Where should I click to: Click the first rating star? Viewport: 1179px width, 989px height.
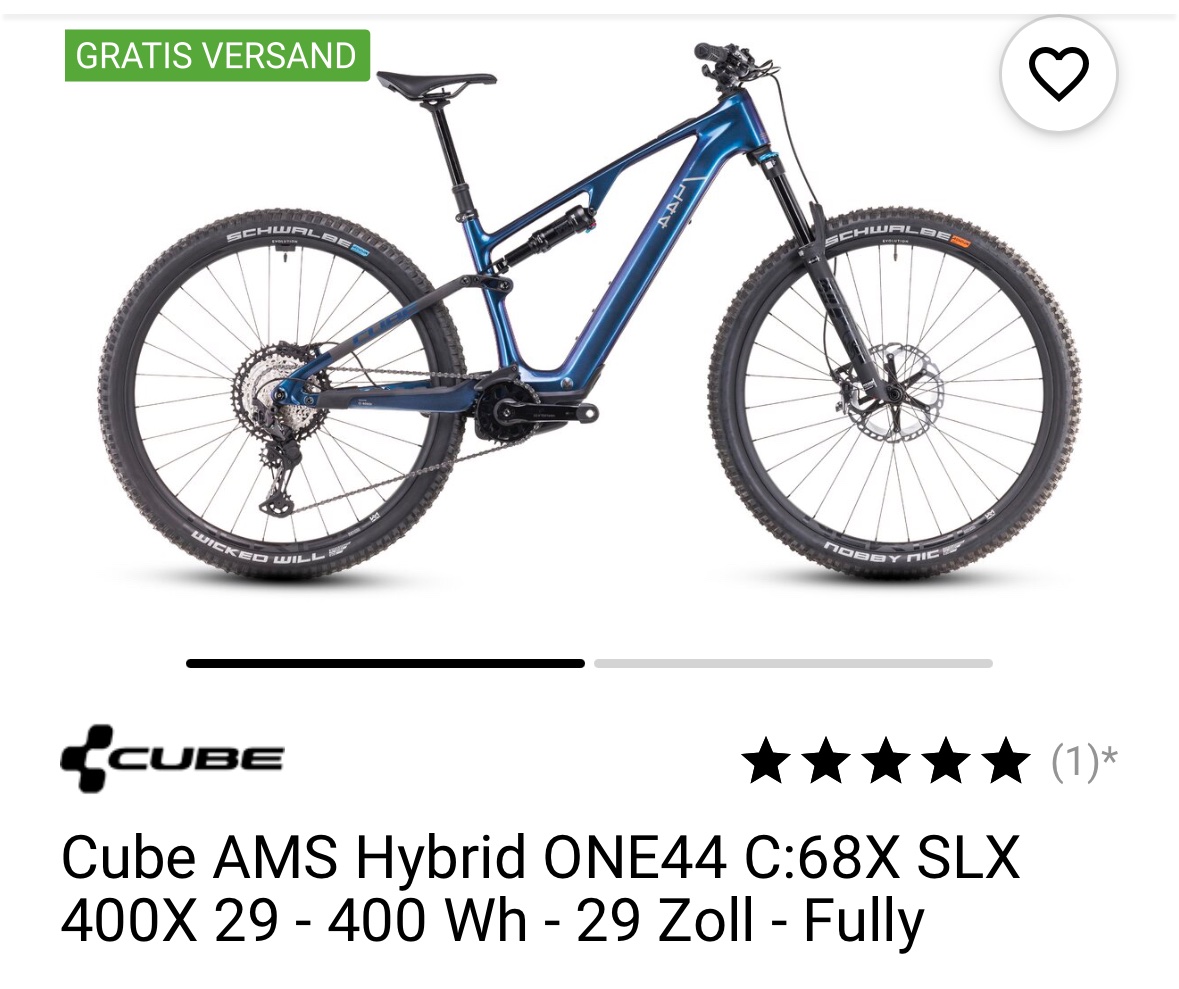click(765, 760)
